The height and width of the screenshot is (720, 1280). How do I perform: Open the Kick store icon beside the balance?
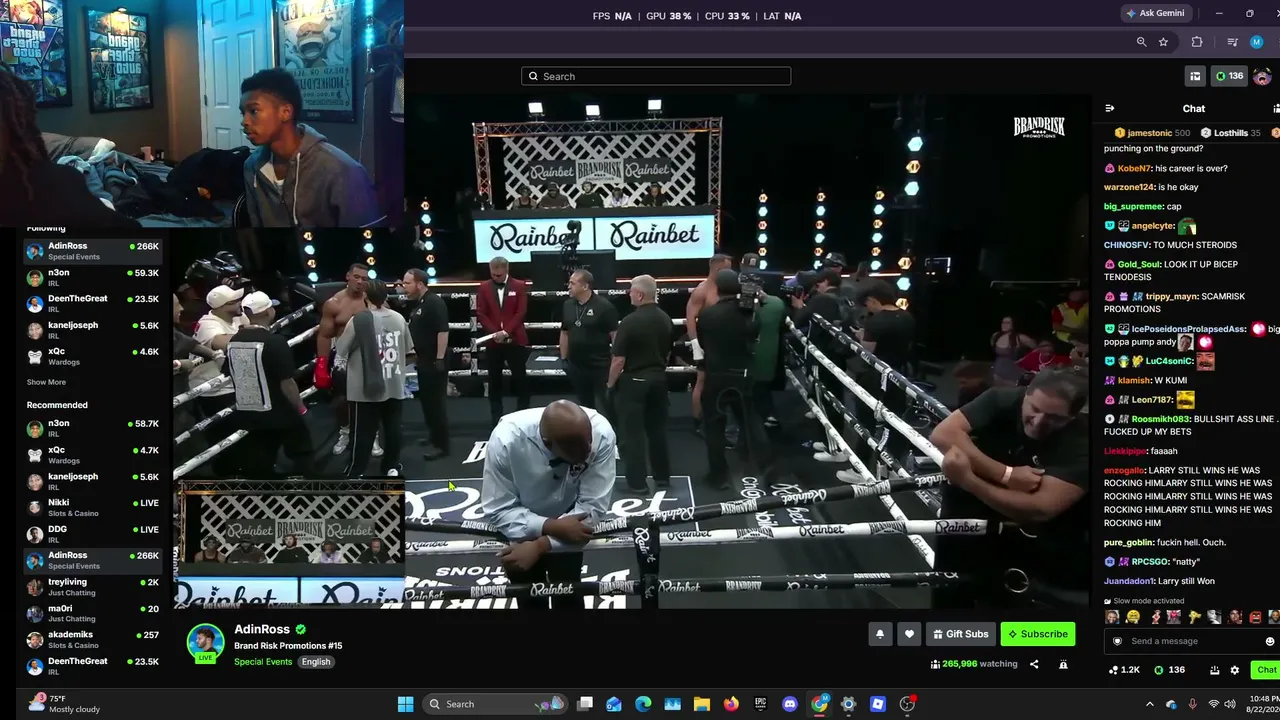coord(1195,76)
